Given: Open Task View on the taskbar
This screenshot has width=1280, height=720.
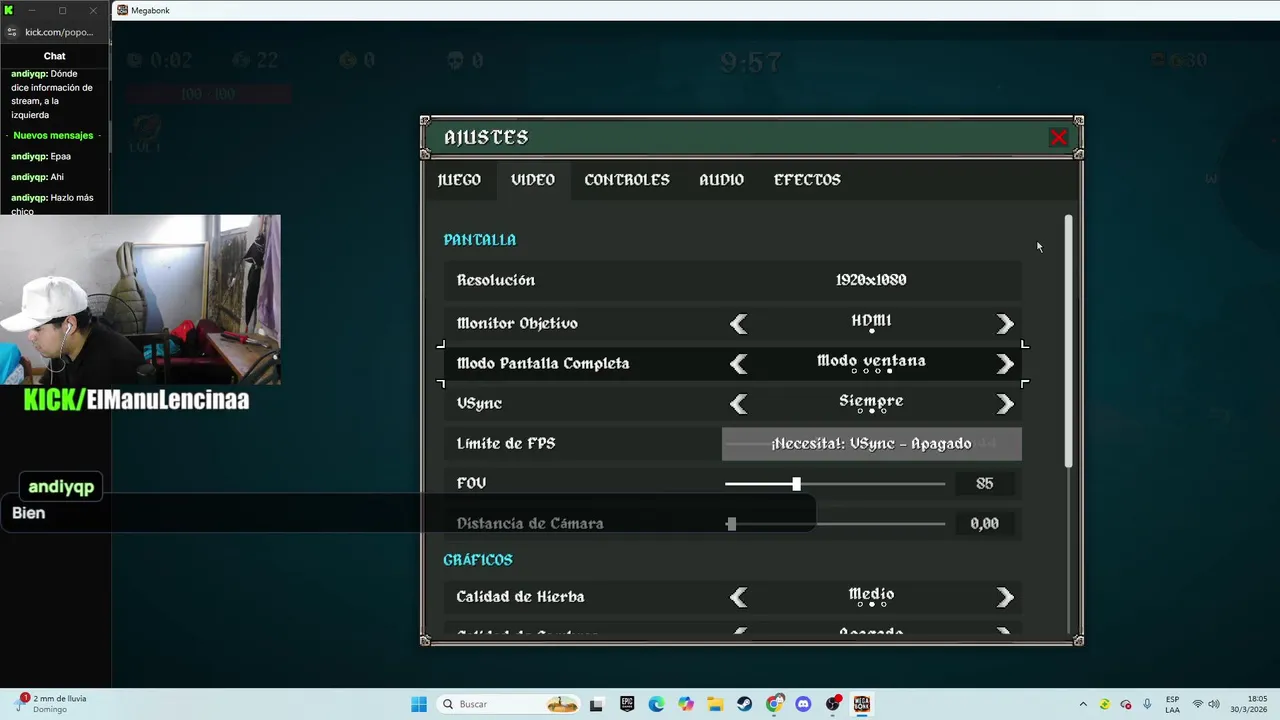Looking at the screenshot, I should point(597,704).
